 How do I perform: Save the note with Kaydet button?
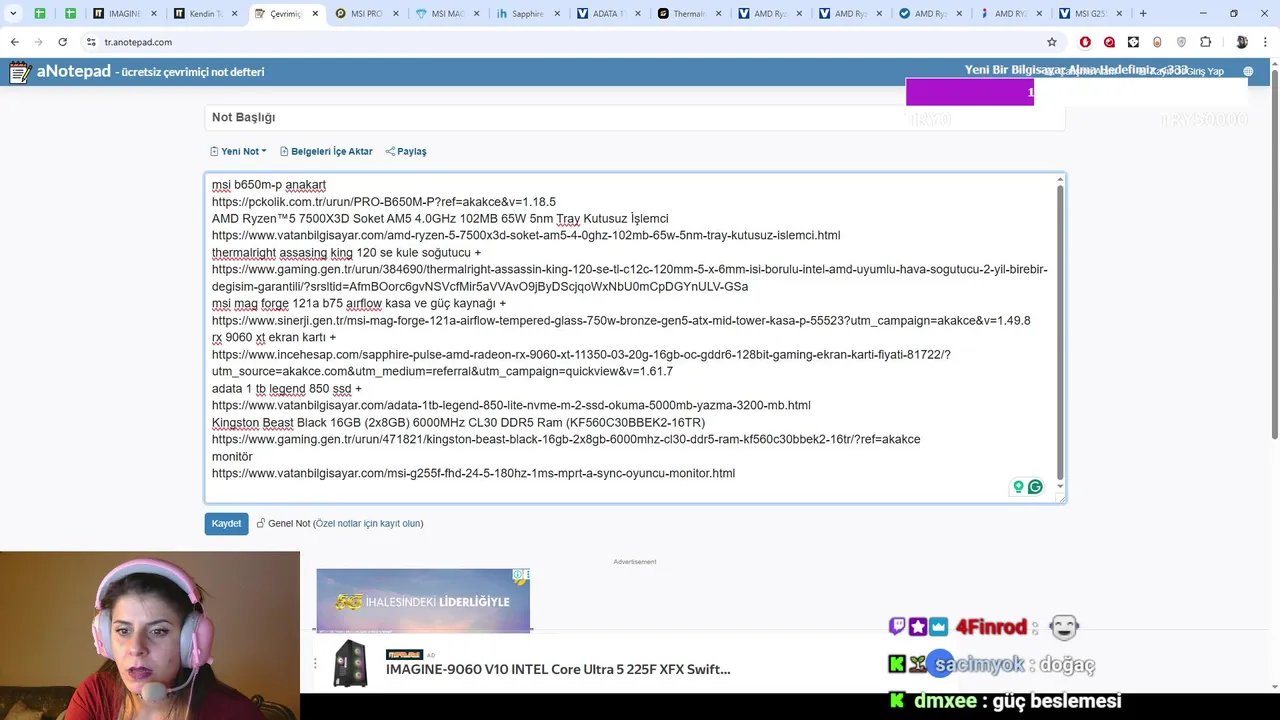pos(226,523)
